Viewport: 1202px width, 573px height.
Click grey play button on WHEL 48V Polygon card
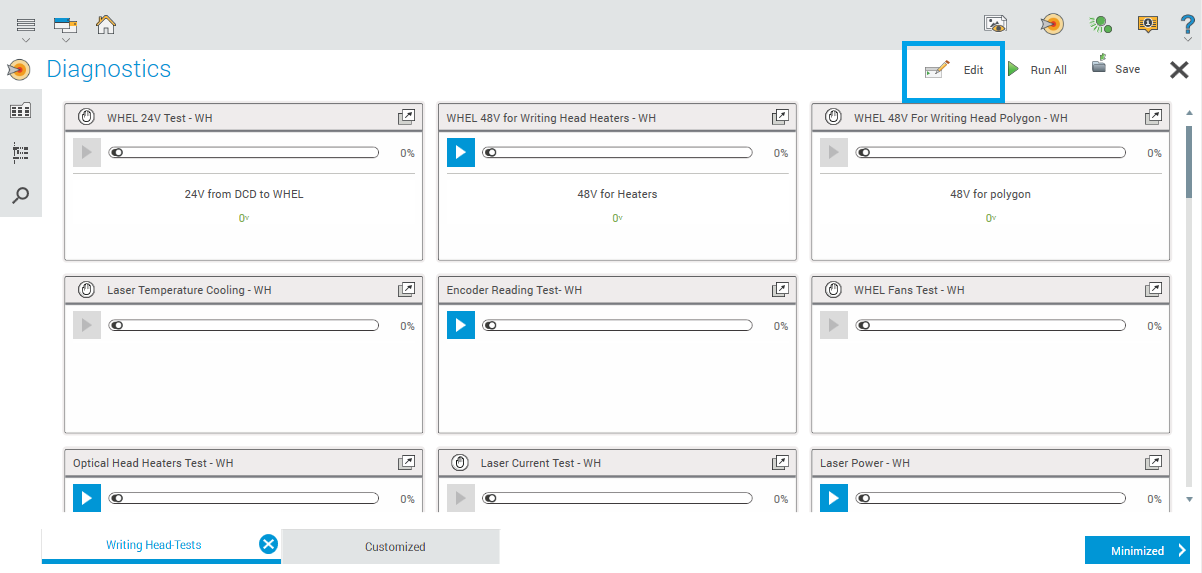click(x=834, y=153)
